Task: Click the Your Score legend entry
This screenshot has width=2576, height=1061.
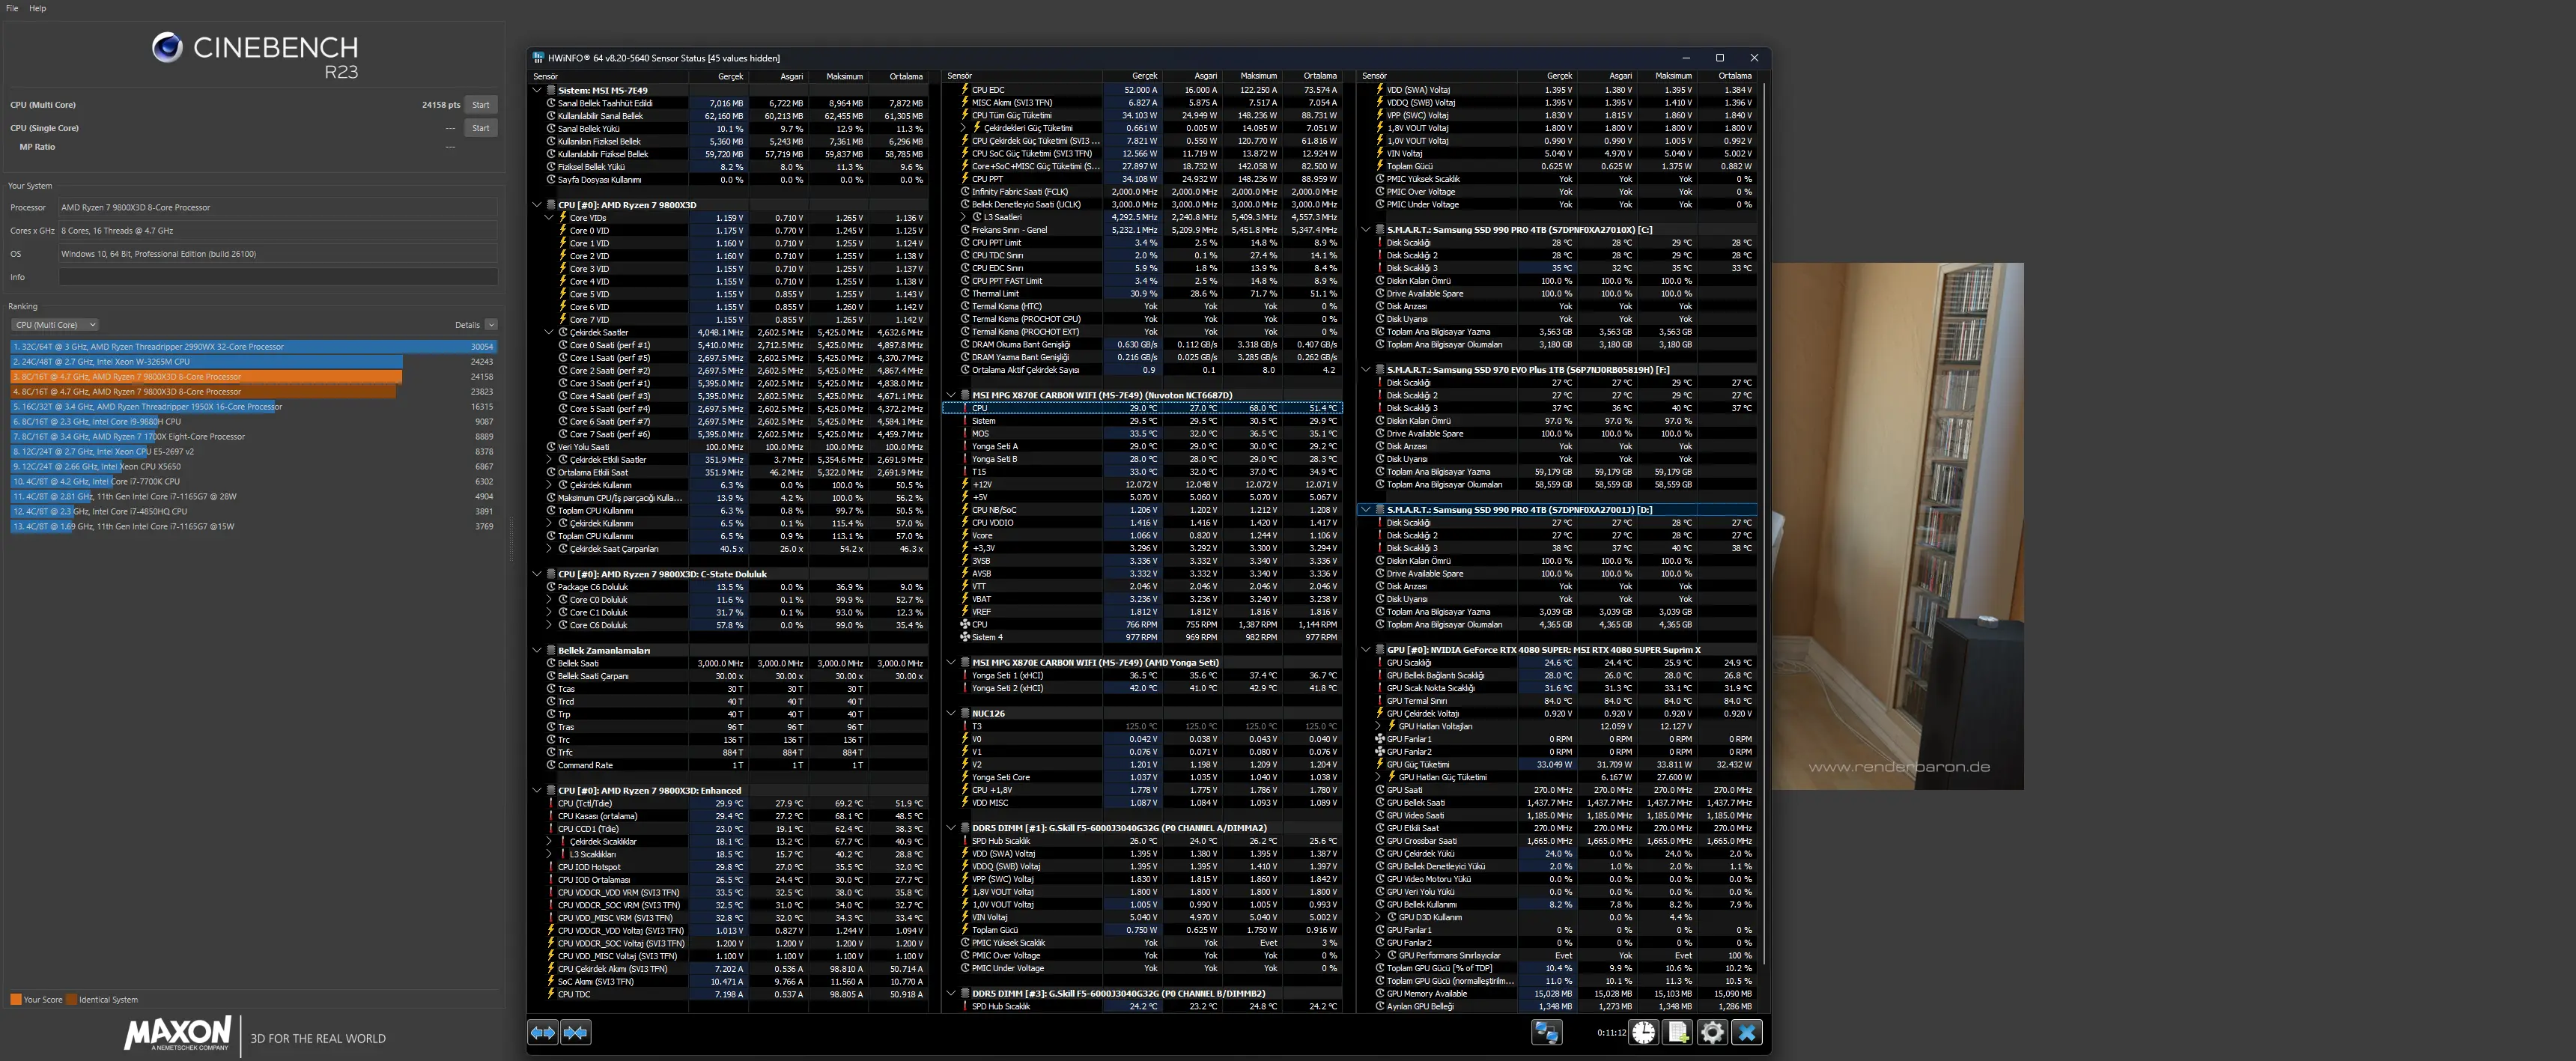Action: (x=36, y=999)
